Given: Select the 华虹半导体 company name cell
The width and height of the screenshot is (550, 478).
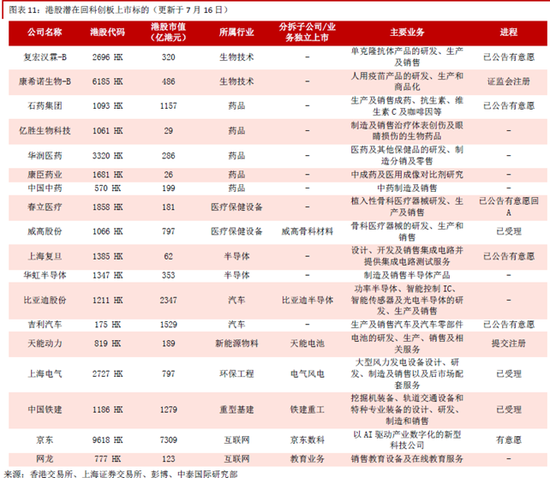Looking at the screenshot, I should point(45,275).
